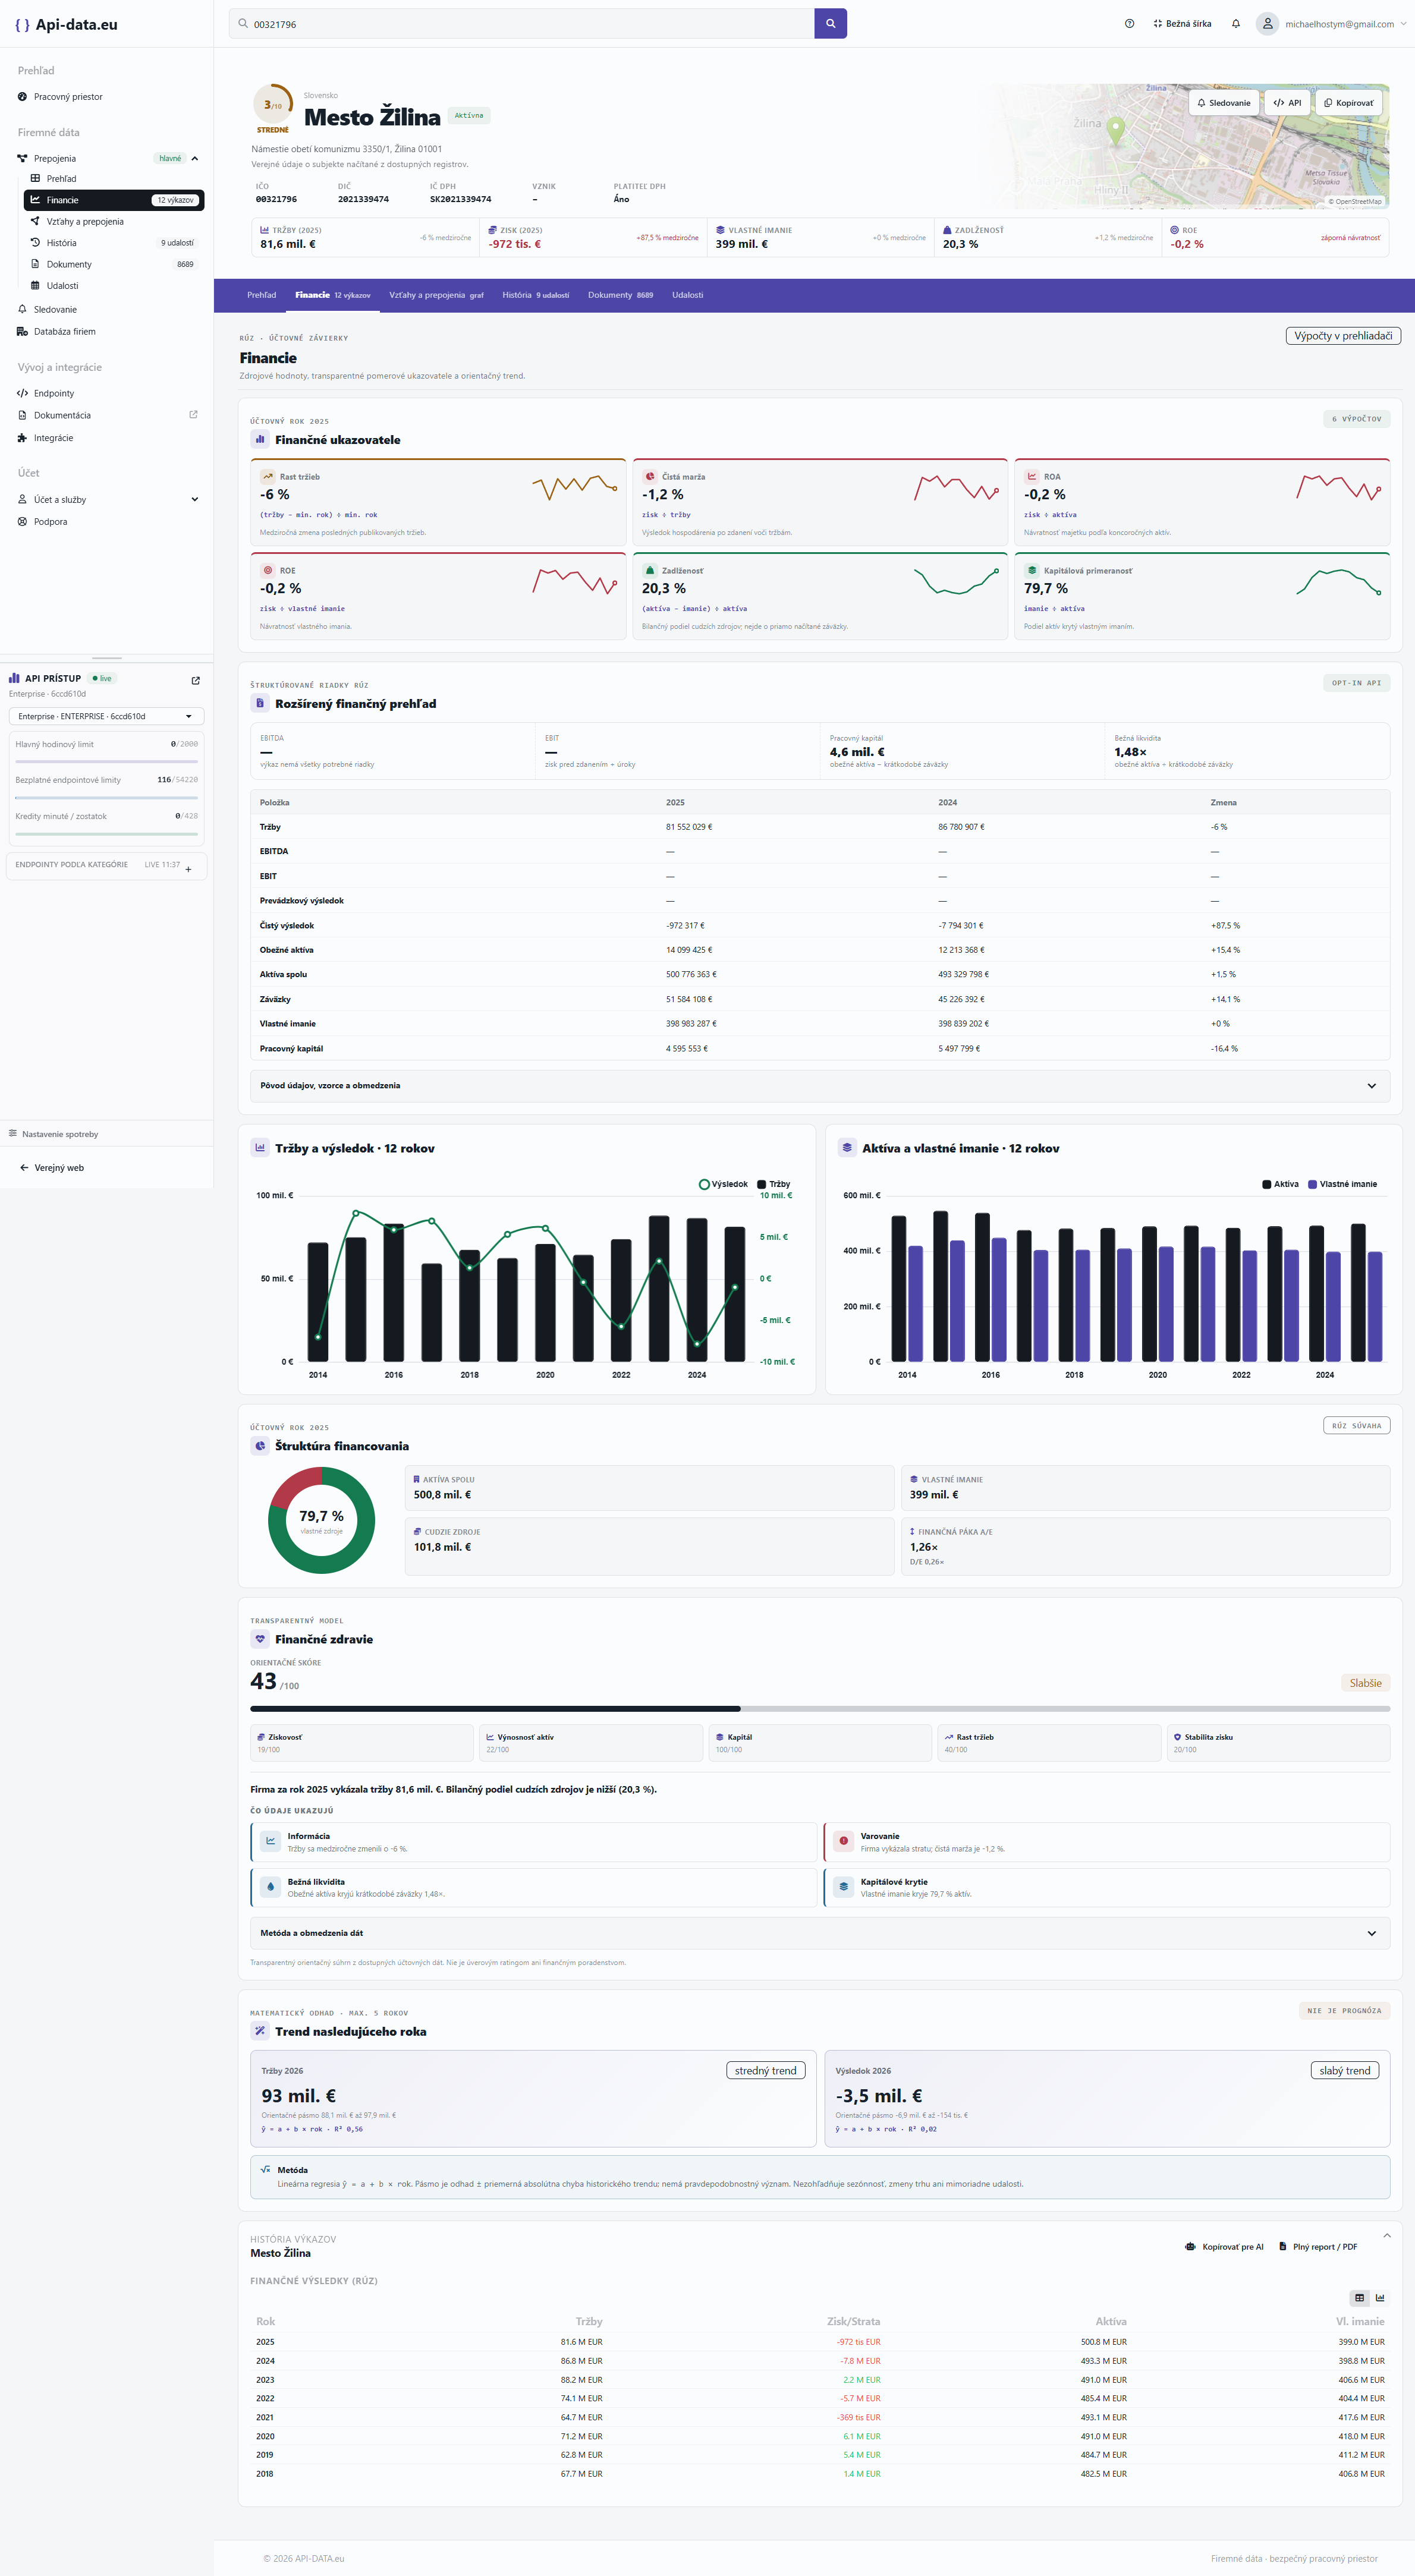Collapse the Prepojenia sidebar group
1415x2576 pixels.
(x=195, y=159)
